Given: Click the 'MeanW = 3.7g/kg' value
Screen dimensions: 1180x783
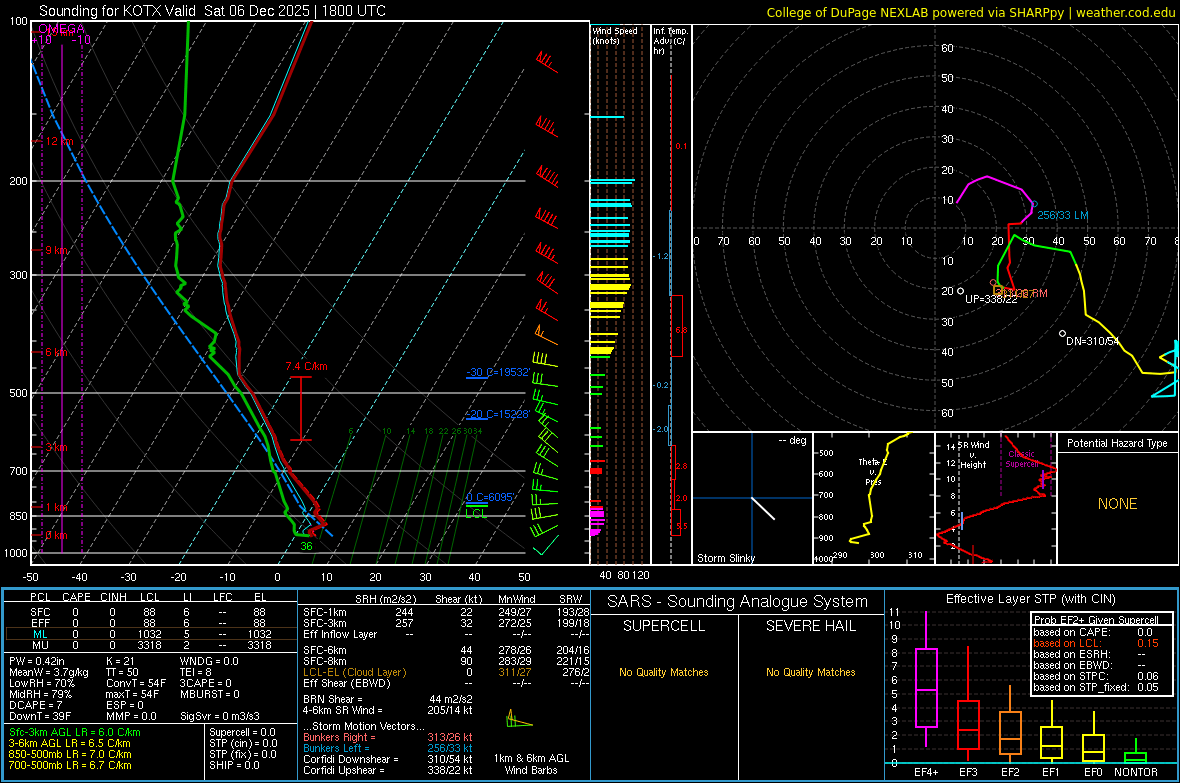Looking at the screenshot, I should 49,672.
